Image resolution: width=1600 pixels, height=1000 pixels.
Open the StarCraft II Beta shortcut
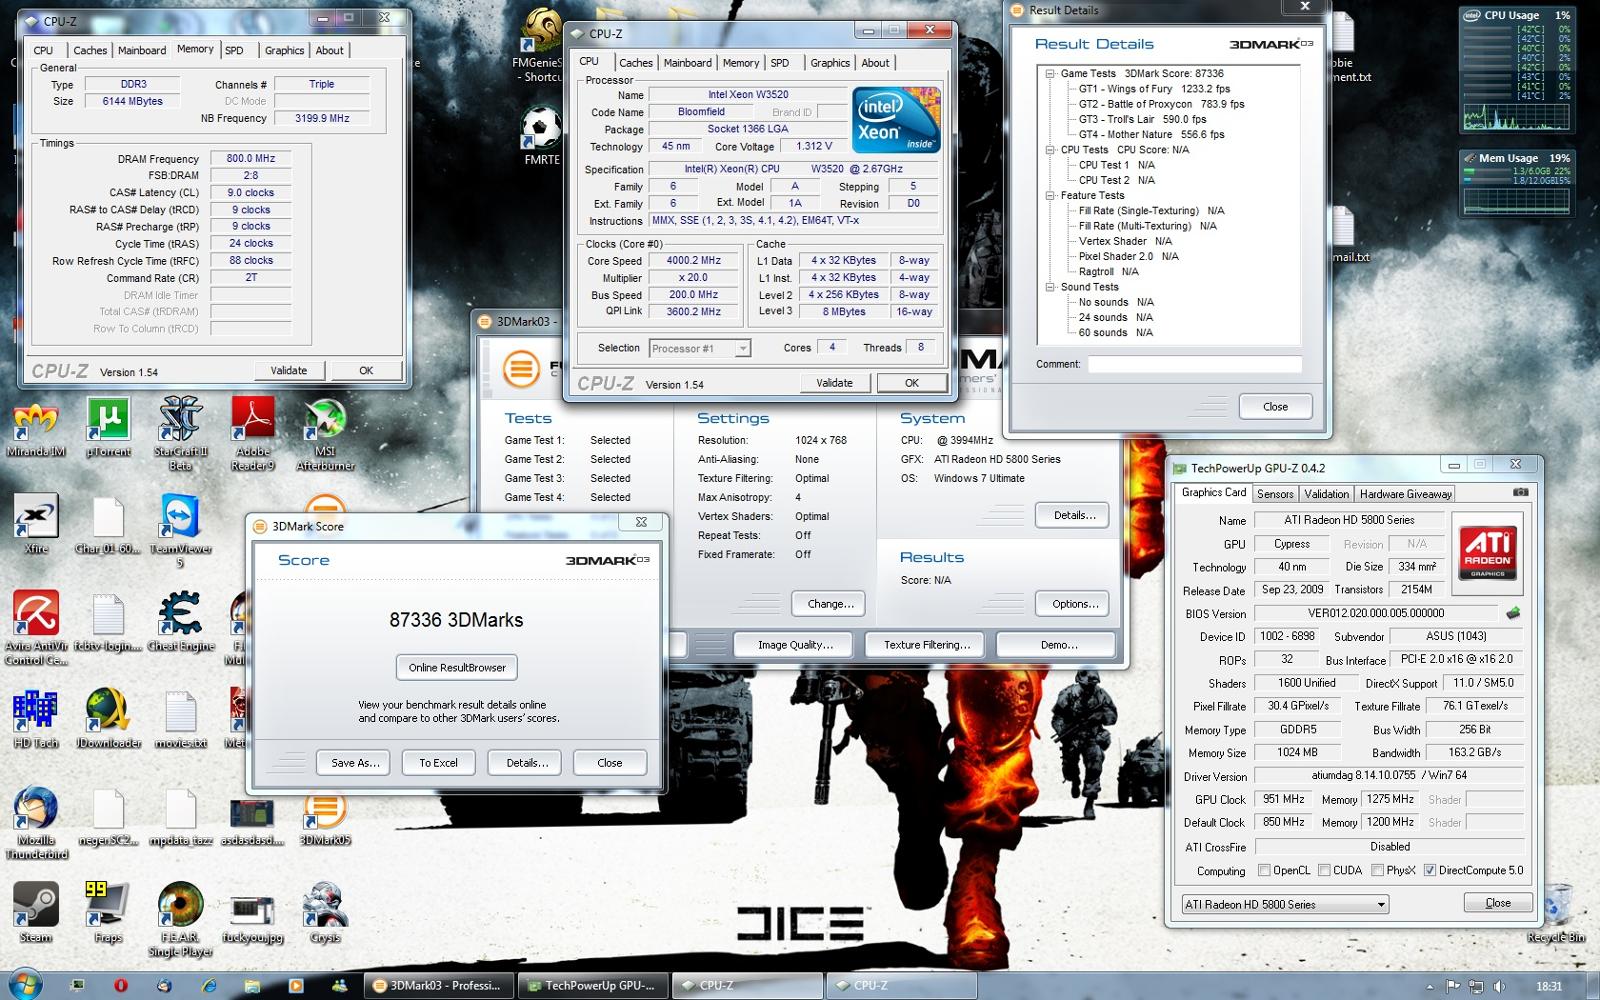(181, 432)
